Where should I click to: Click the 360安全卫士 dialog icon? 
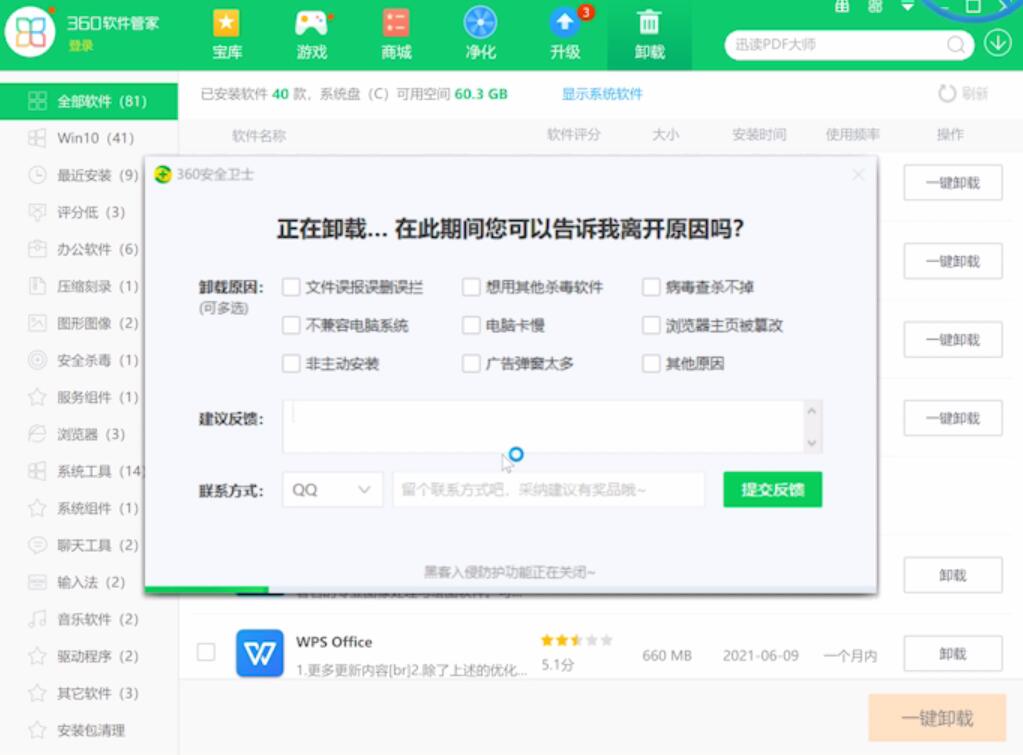click(162, 174)
